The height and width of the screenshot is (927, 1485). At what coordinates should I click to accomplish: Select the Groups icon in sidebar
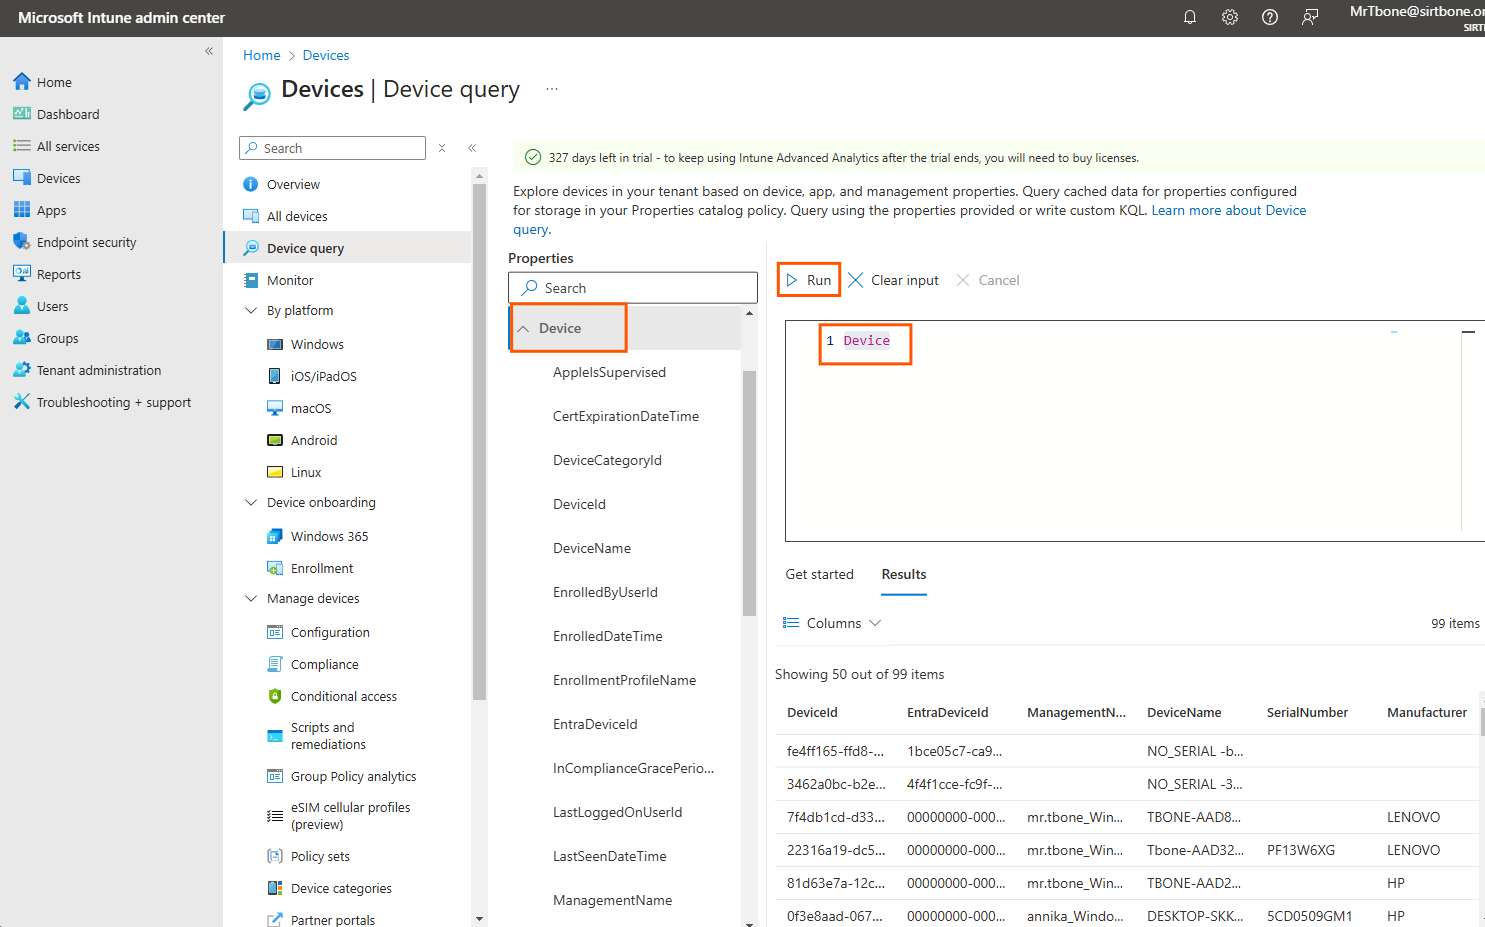[x=21, y=337]
